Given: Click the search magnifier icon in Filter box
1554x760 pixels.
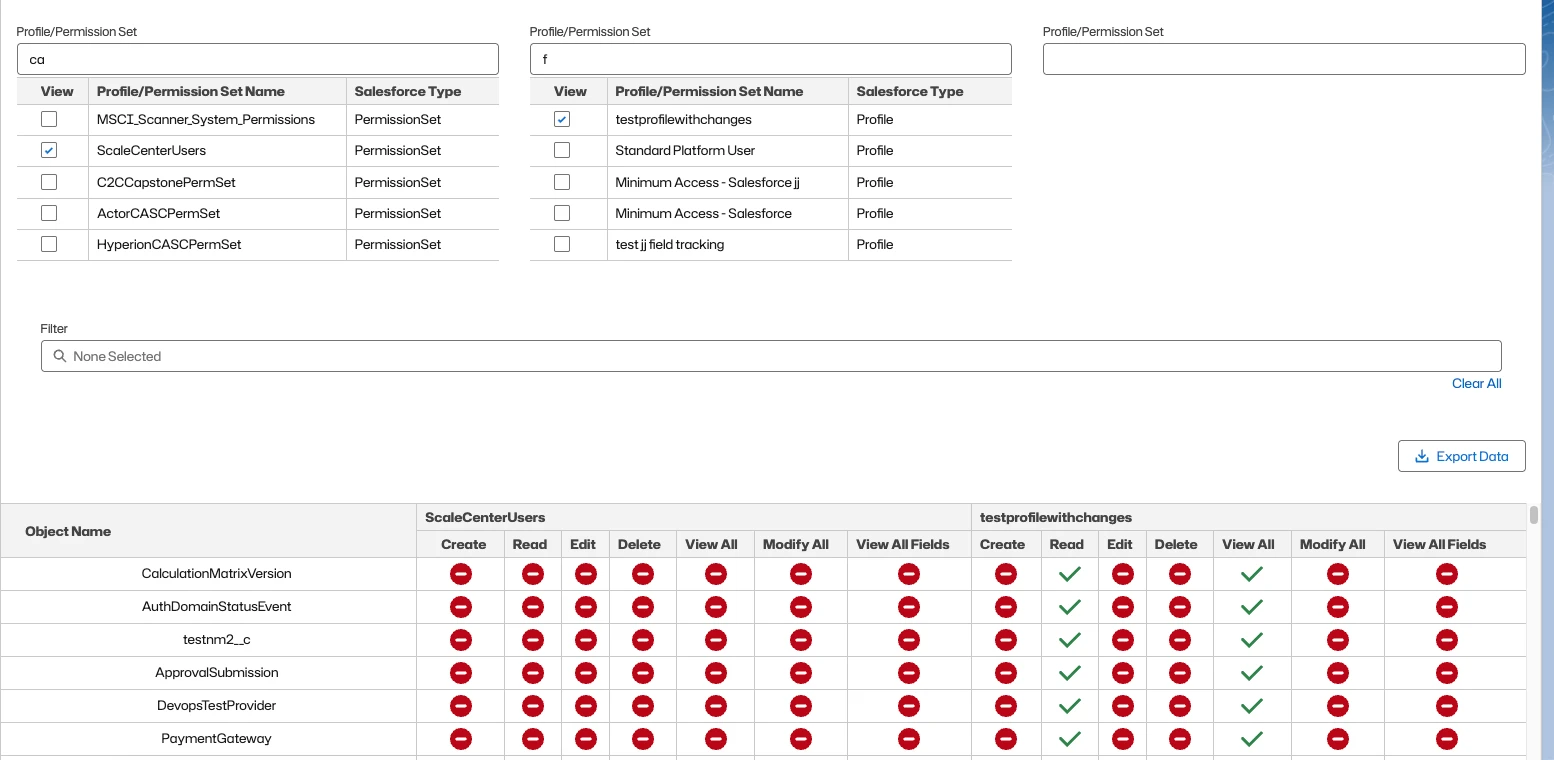Looking at the screenshot, I should coord(60,356).
